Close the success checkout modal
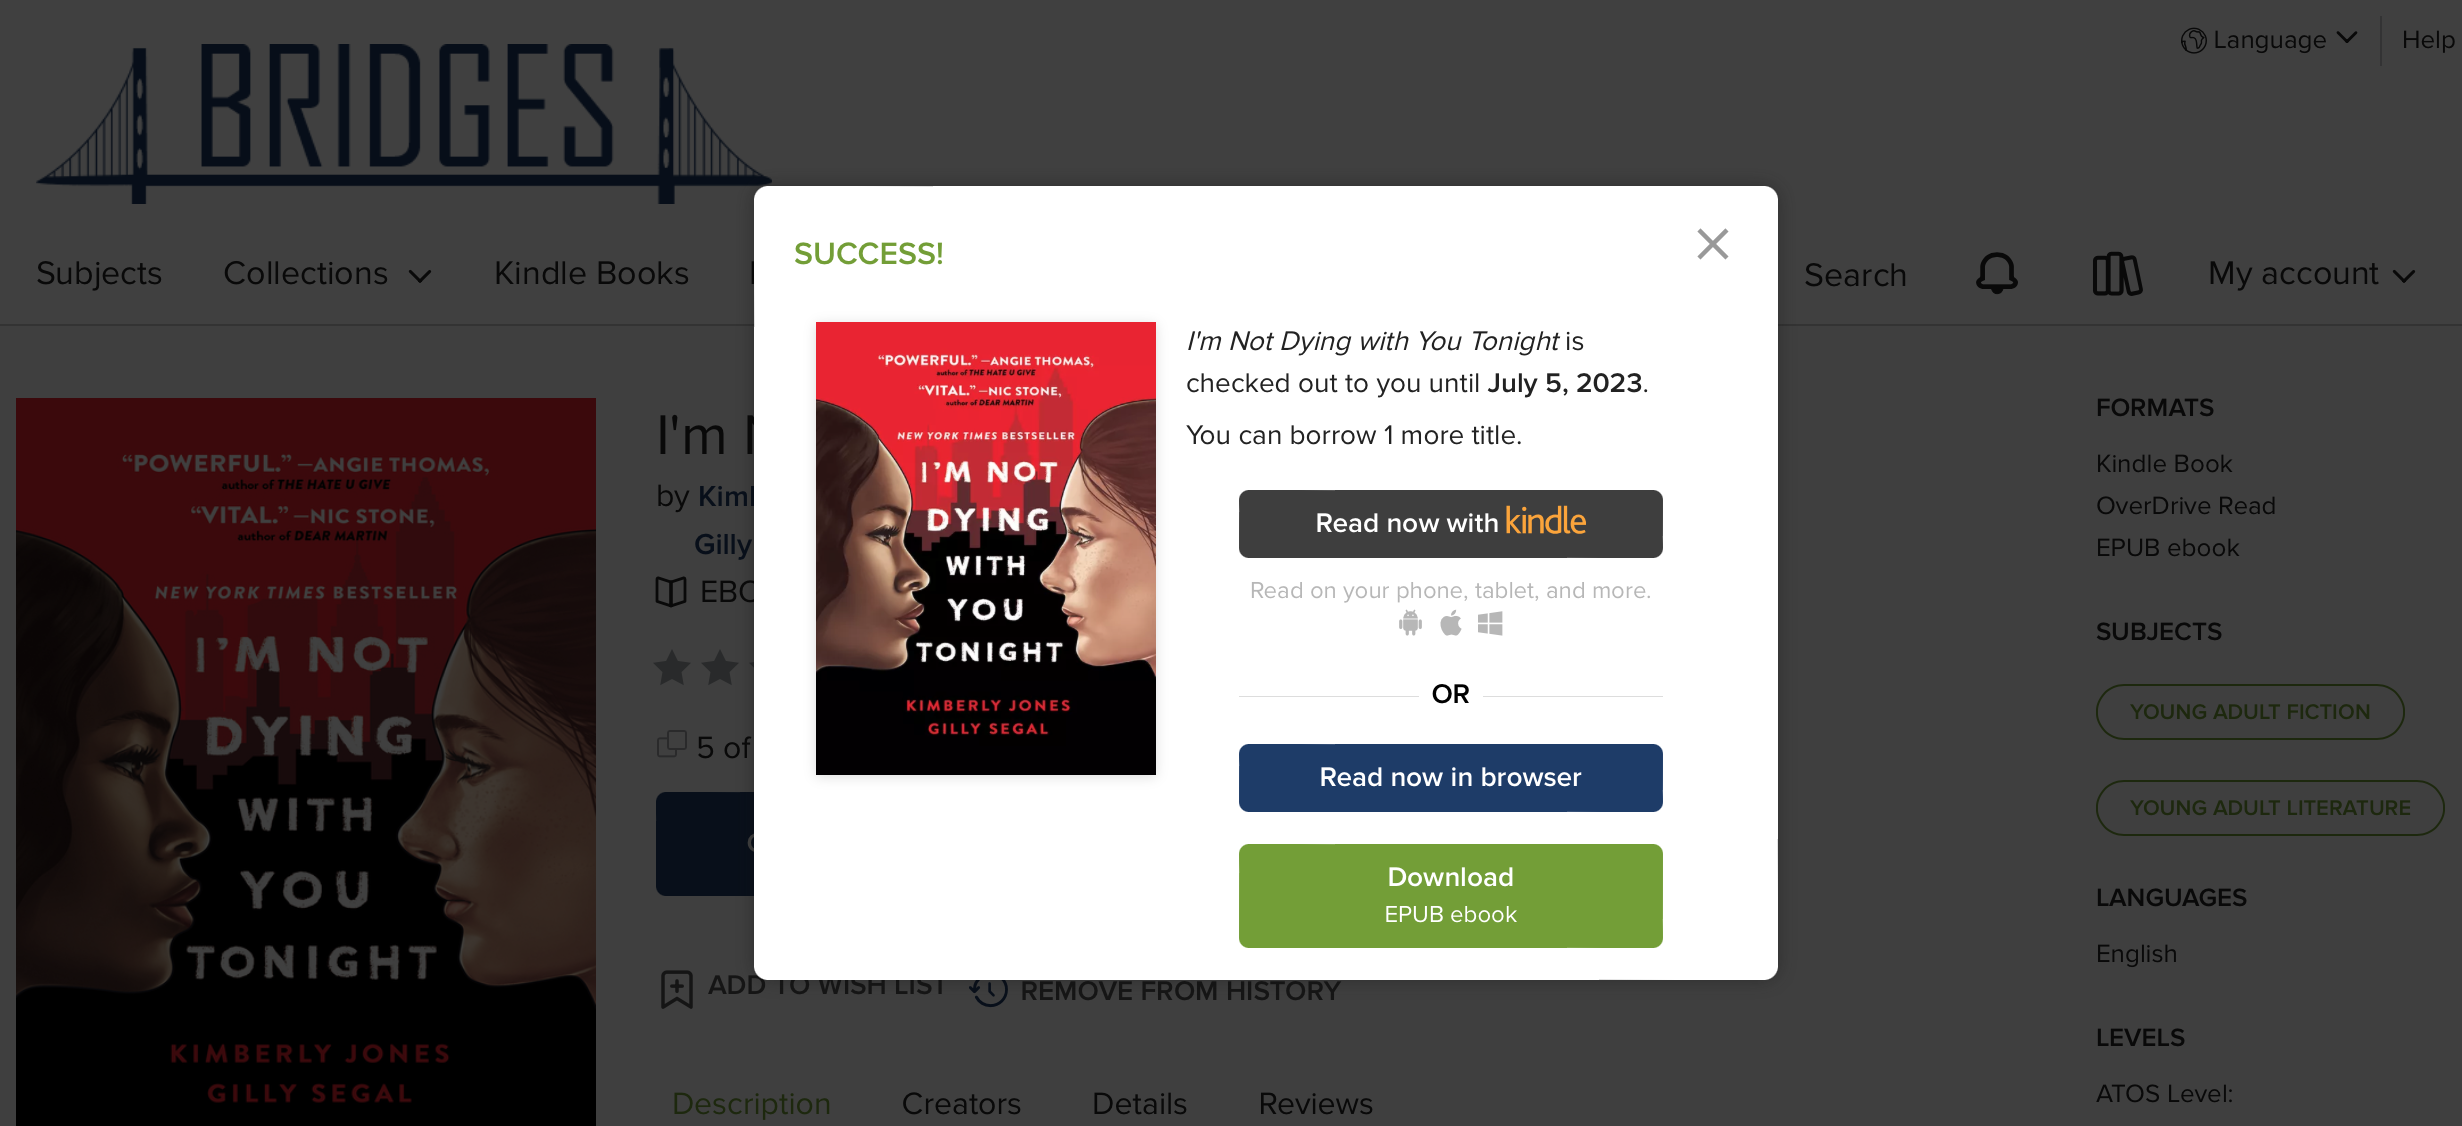The image size is (2462, 1126). coord(1713,243)
